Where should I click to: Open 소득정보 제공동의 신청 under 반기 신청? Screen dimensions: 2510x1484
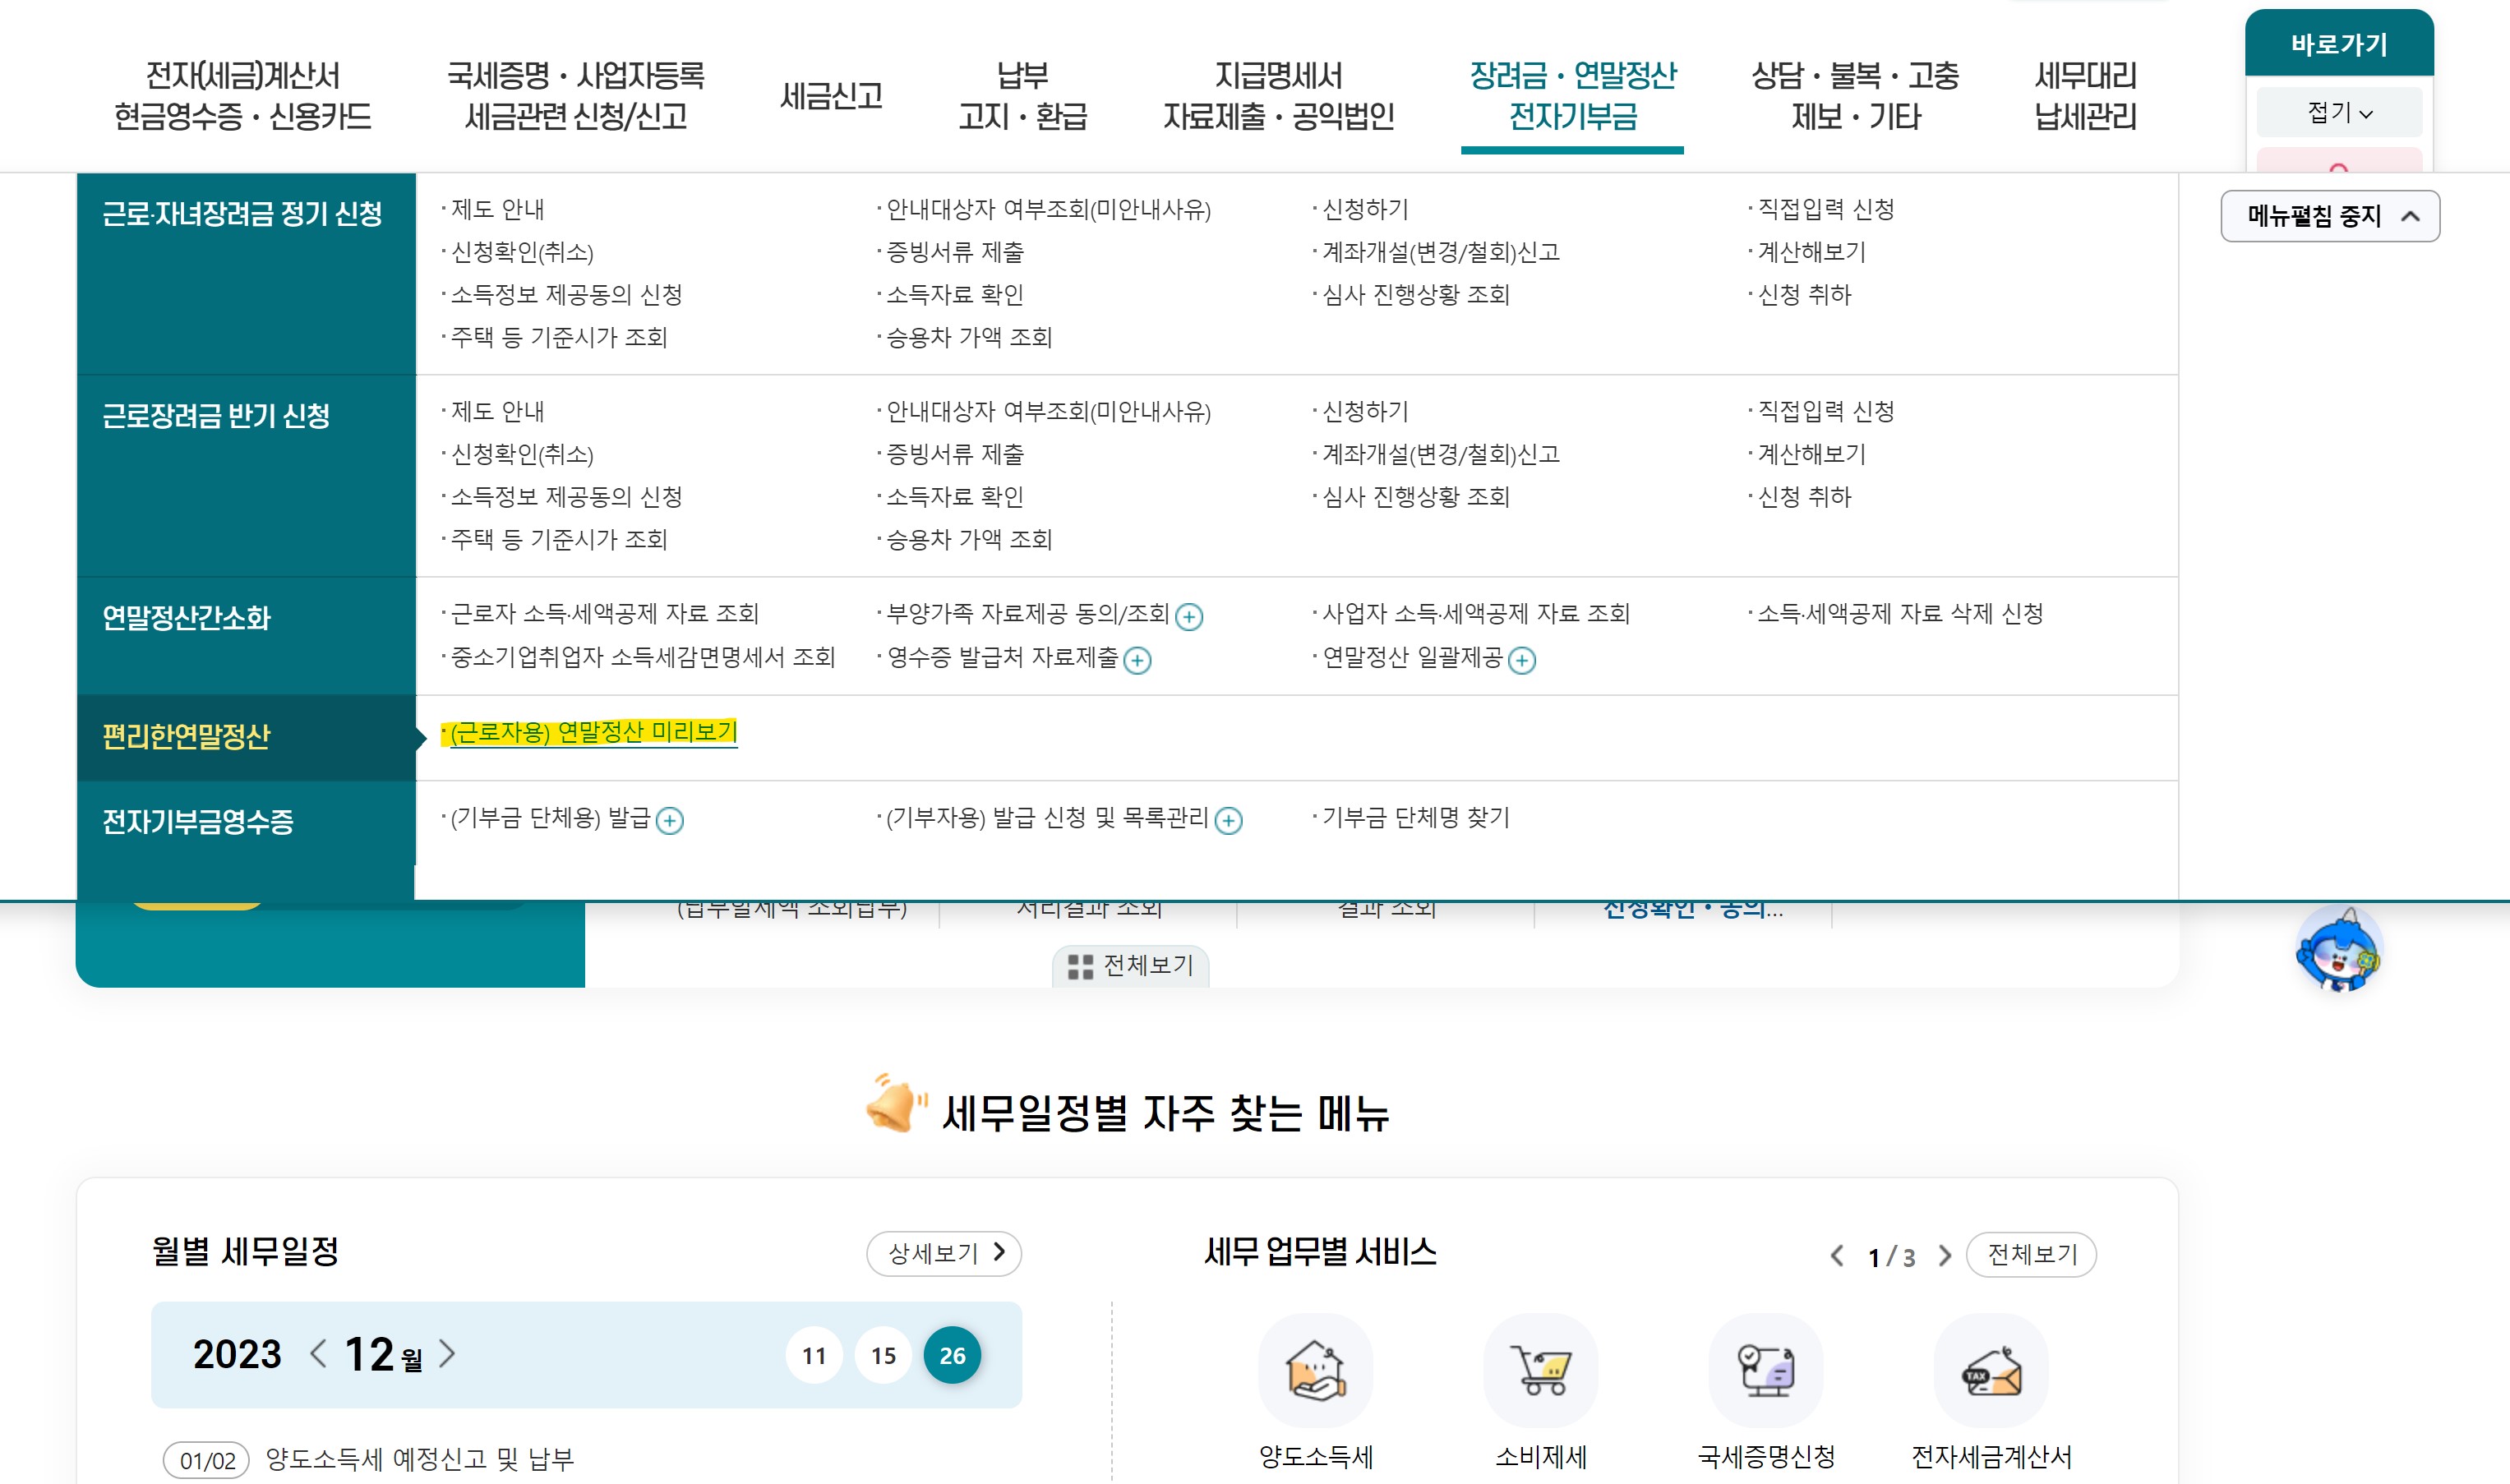coord(566,498)
